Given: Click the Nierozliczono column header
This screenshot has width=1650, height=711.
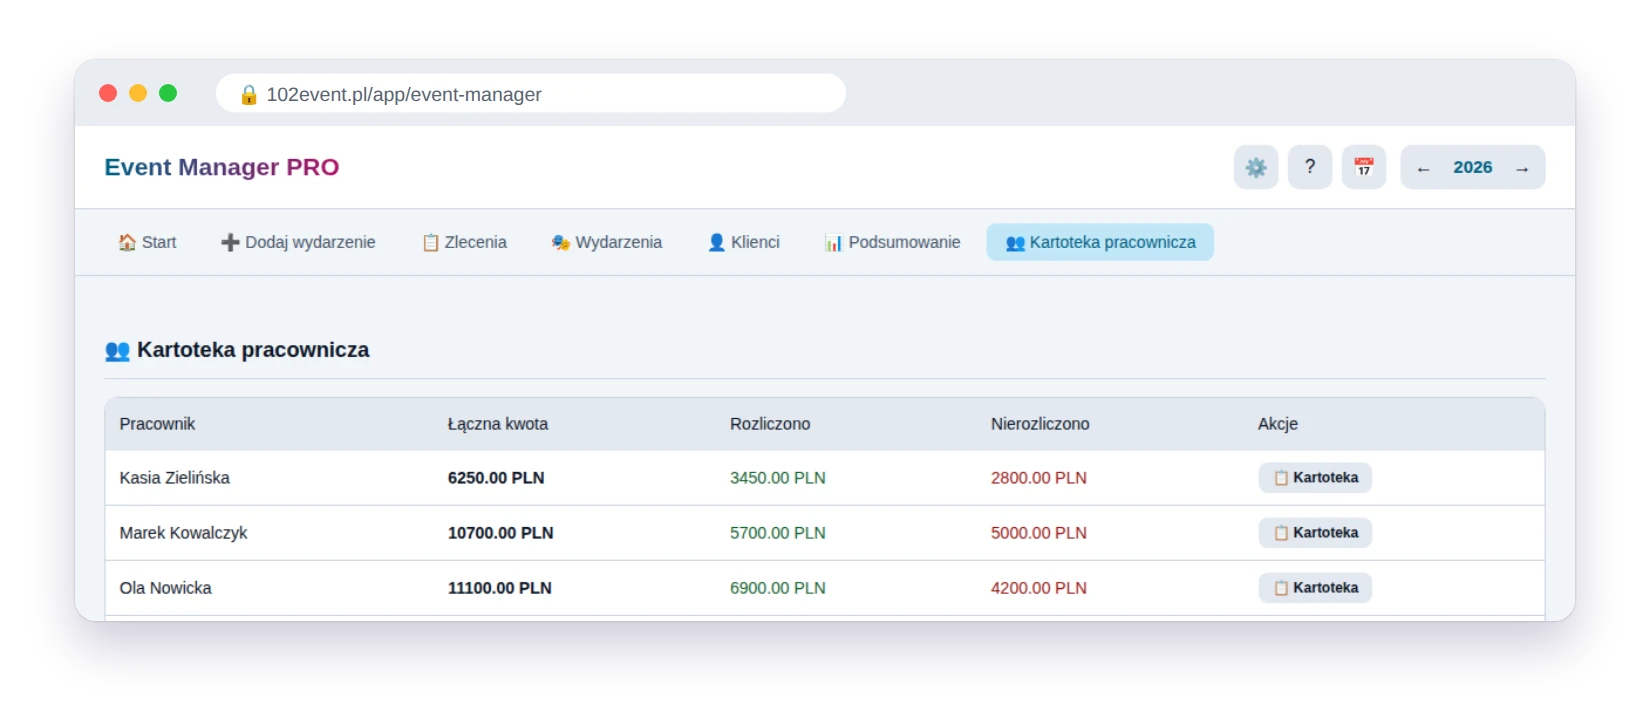Looking at the screenshot, I should [1040, 424].
